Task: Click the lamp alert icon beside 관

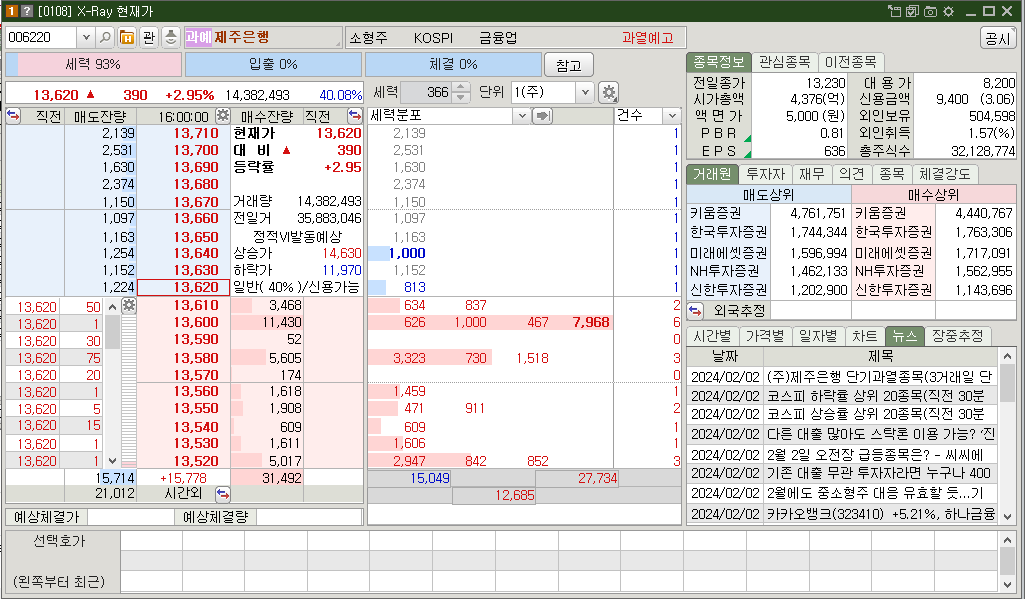Action: coord(171,37)
